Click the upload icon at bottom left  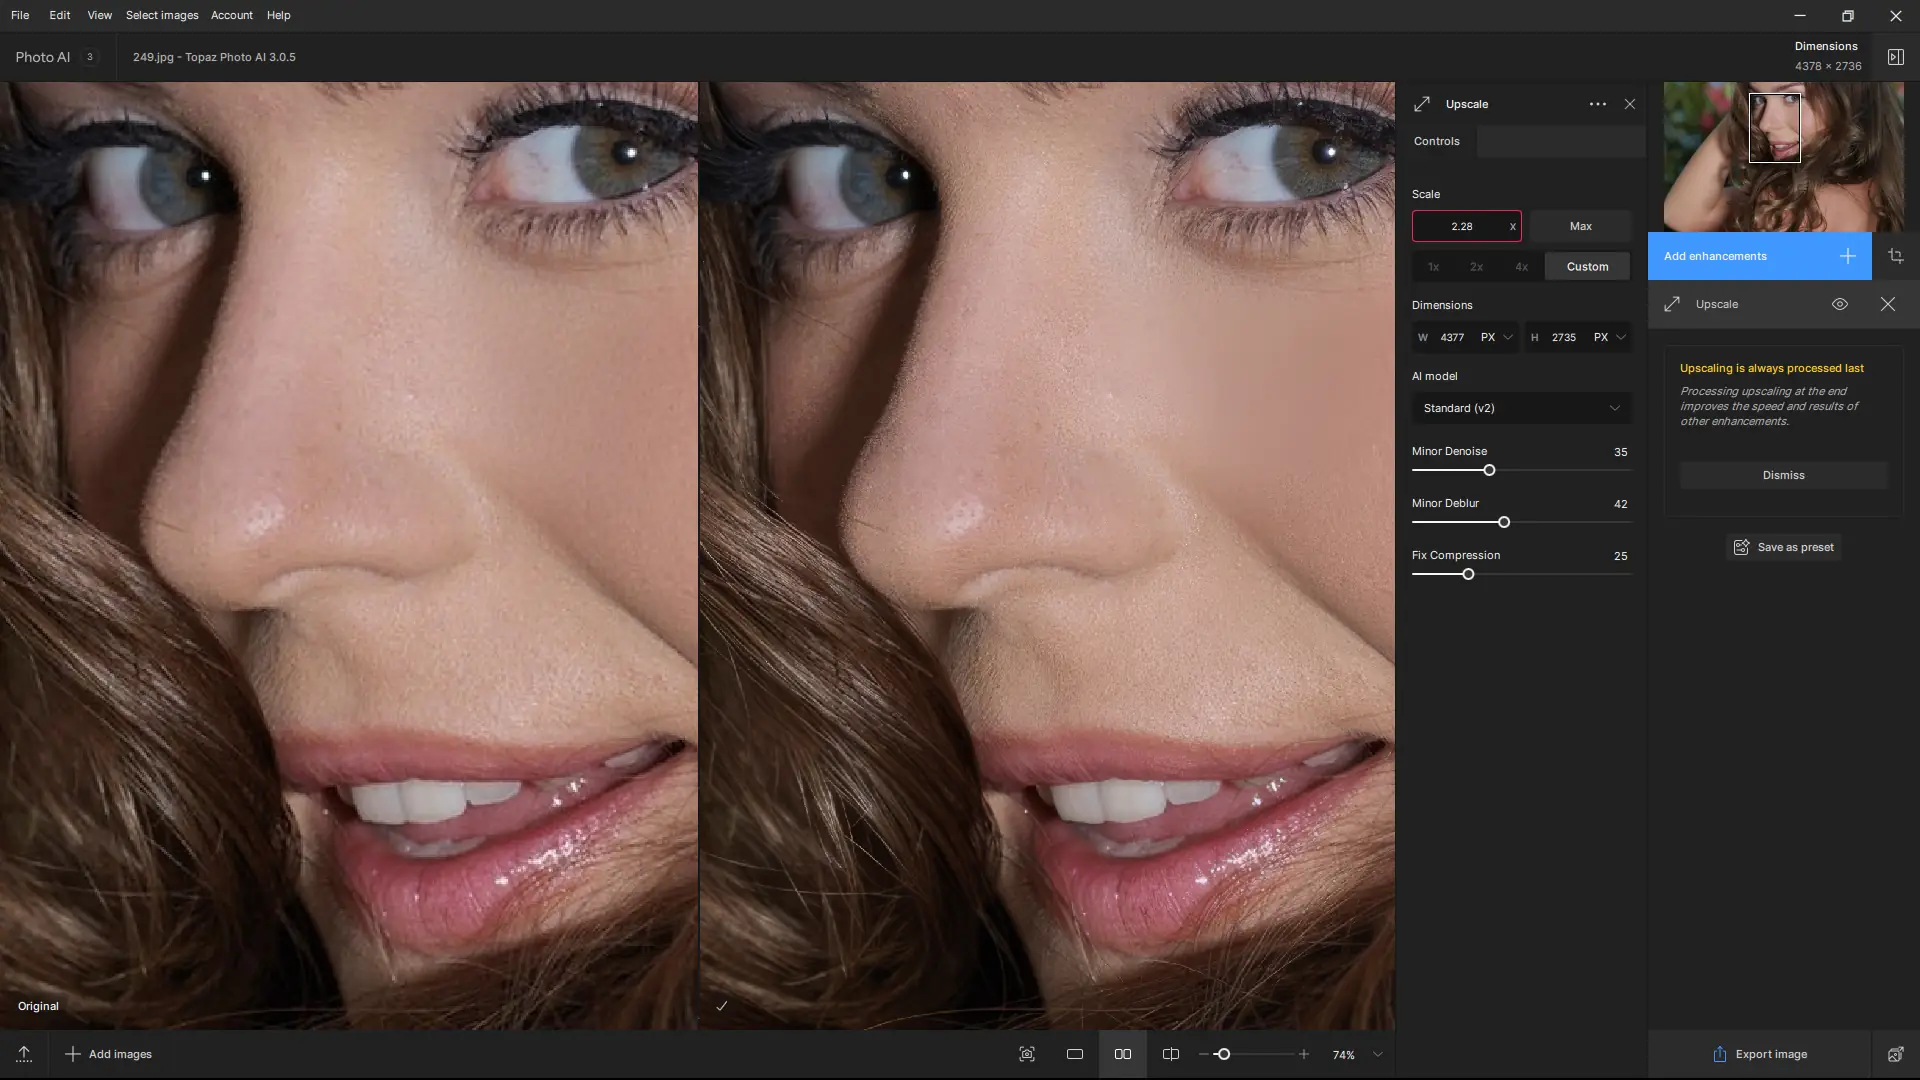click(24, 1054)
